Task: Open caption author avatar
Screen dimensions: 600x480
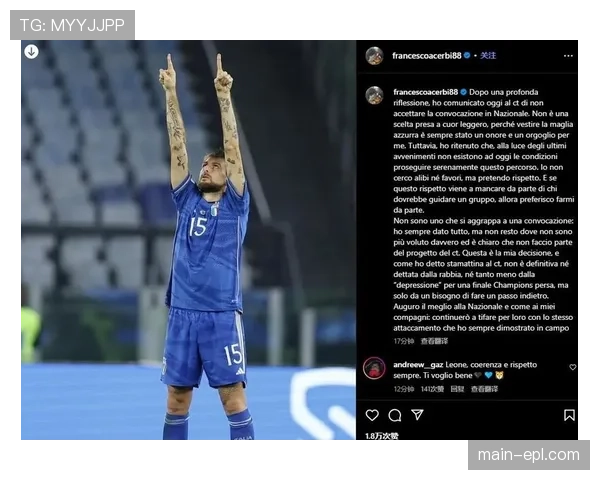Action: (x=374, y=95)
